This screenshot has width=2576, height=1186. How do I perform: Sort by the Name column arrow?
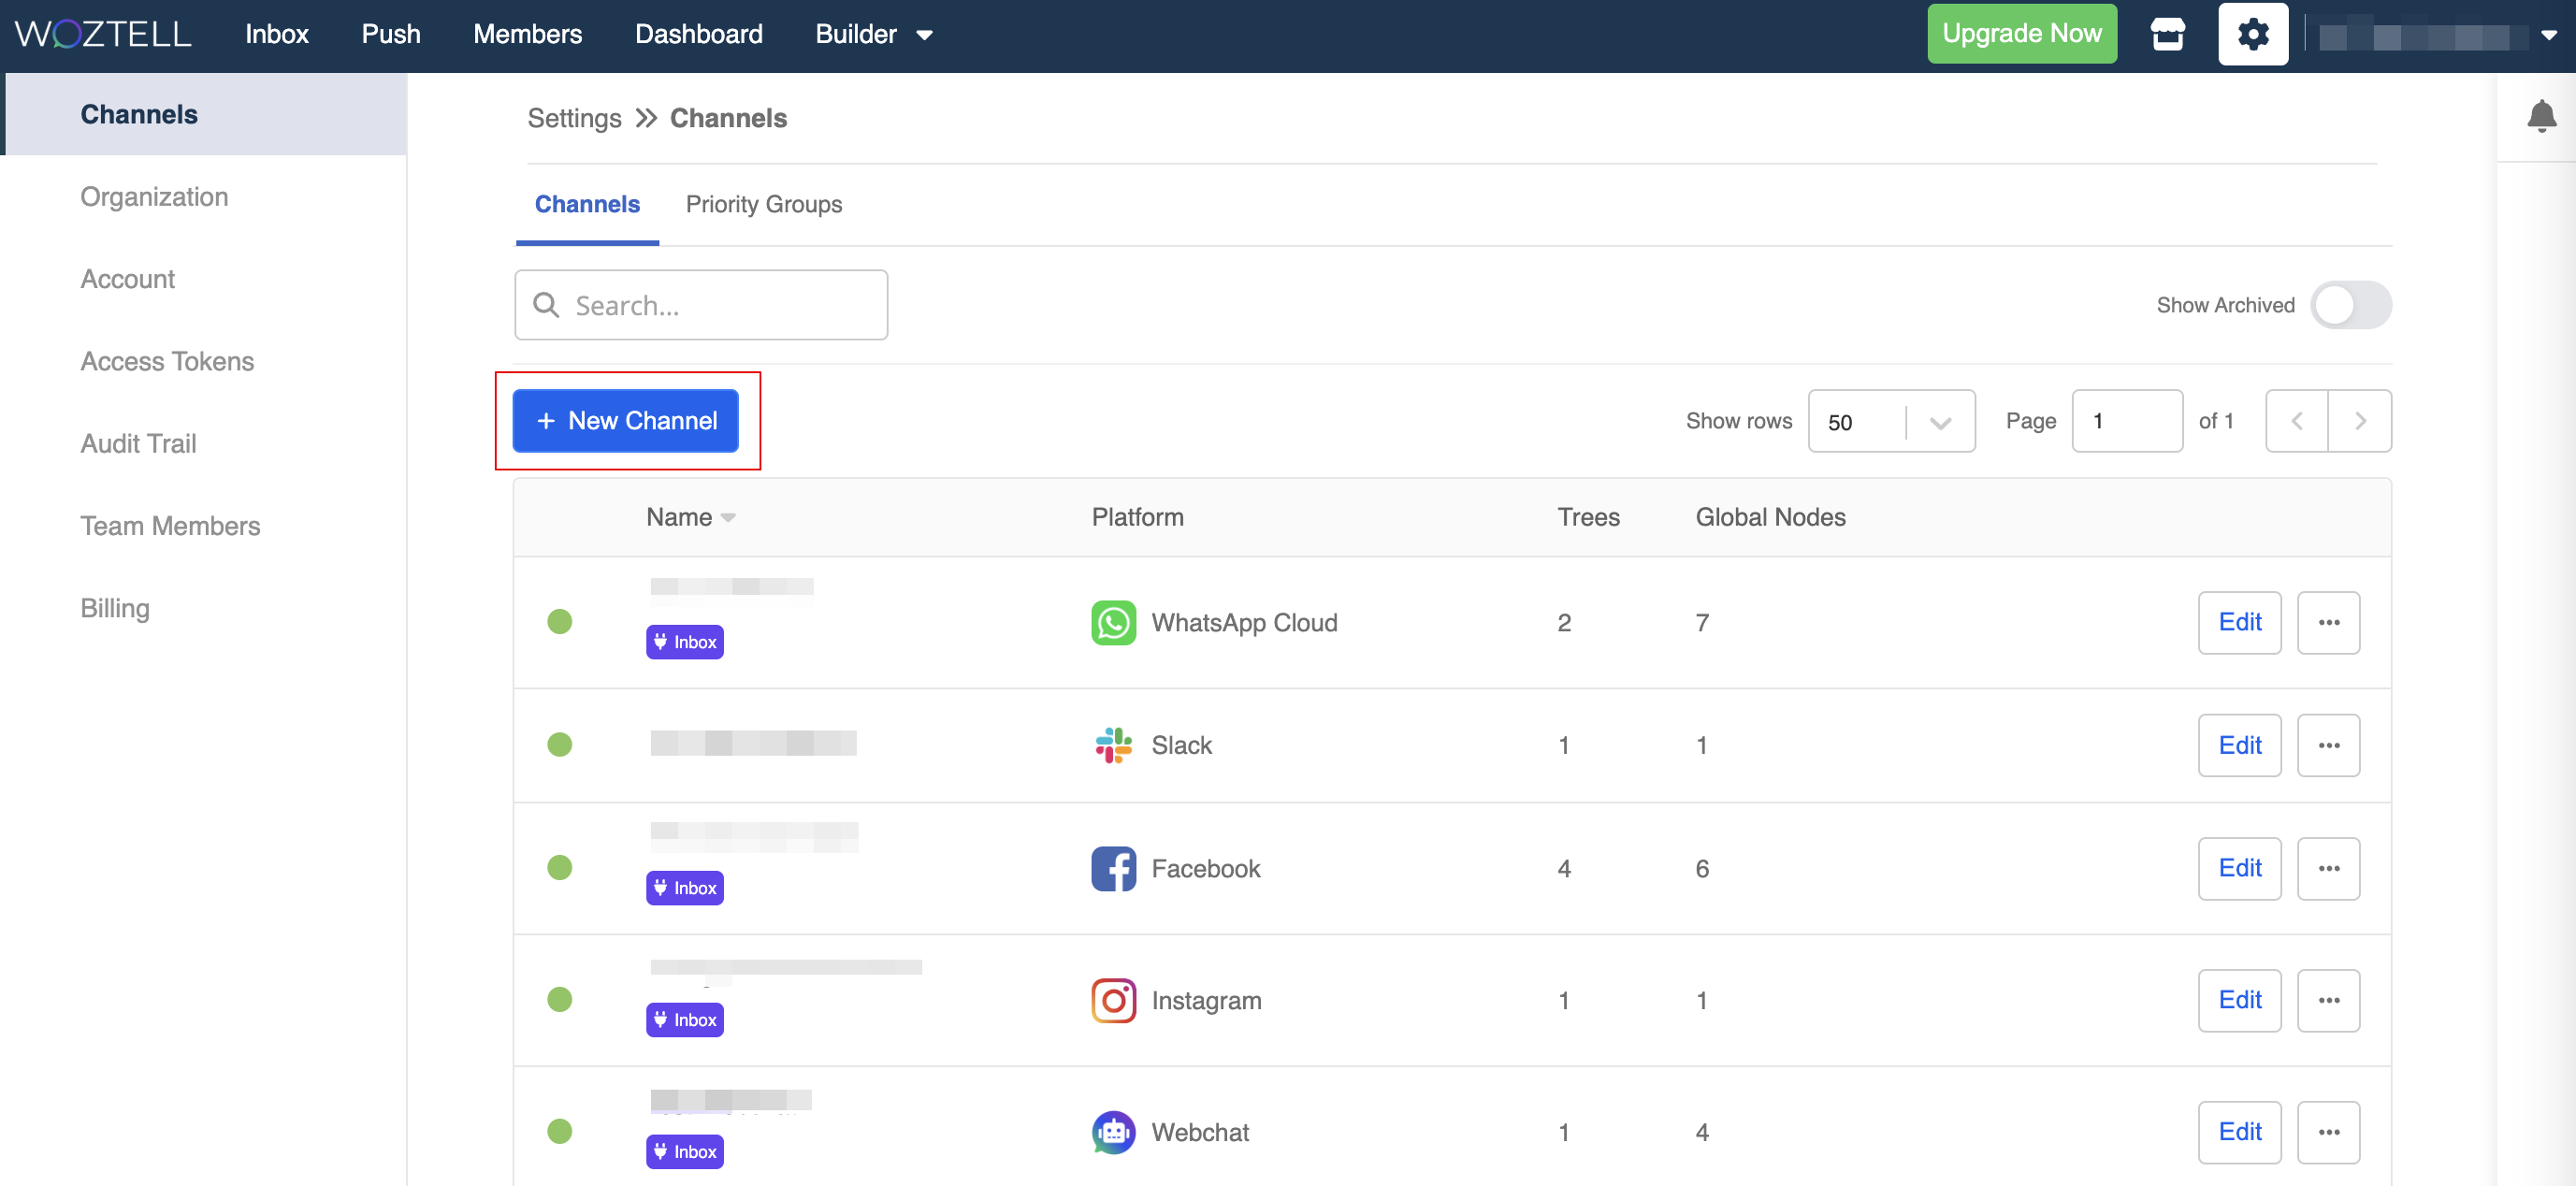coord(728,517)
